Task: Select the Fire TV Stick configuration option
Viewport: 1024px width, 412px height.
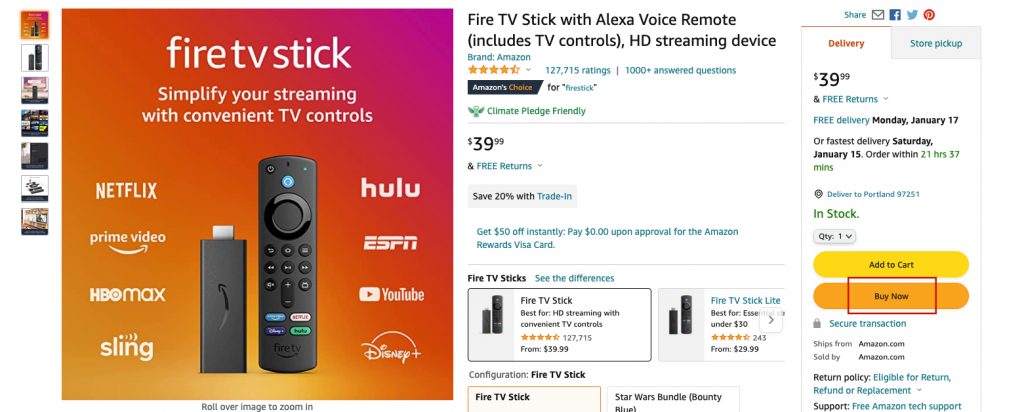Action: [x=534, y=399]
